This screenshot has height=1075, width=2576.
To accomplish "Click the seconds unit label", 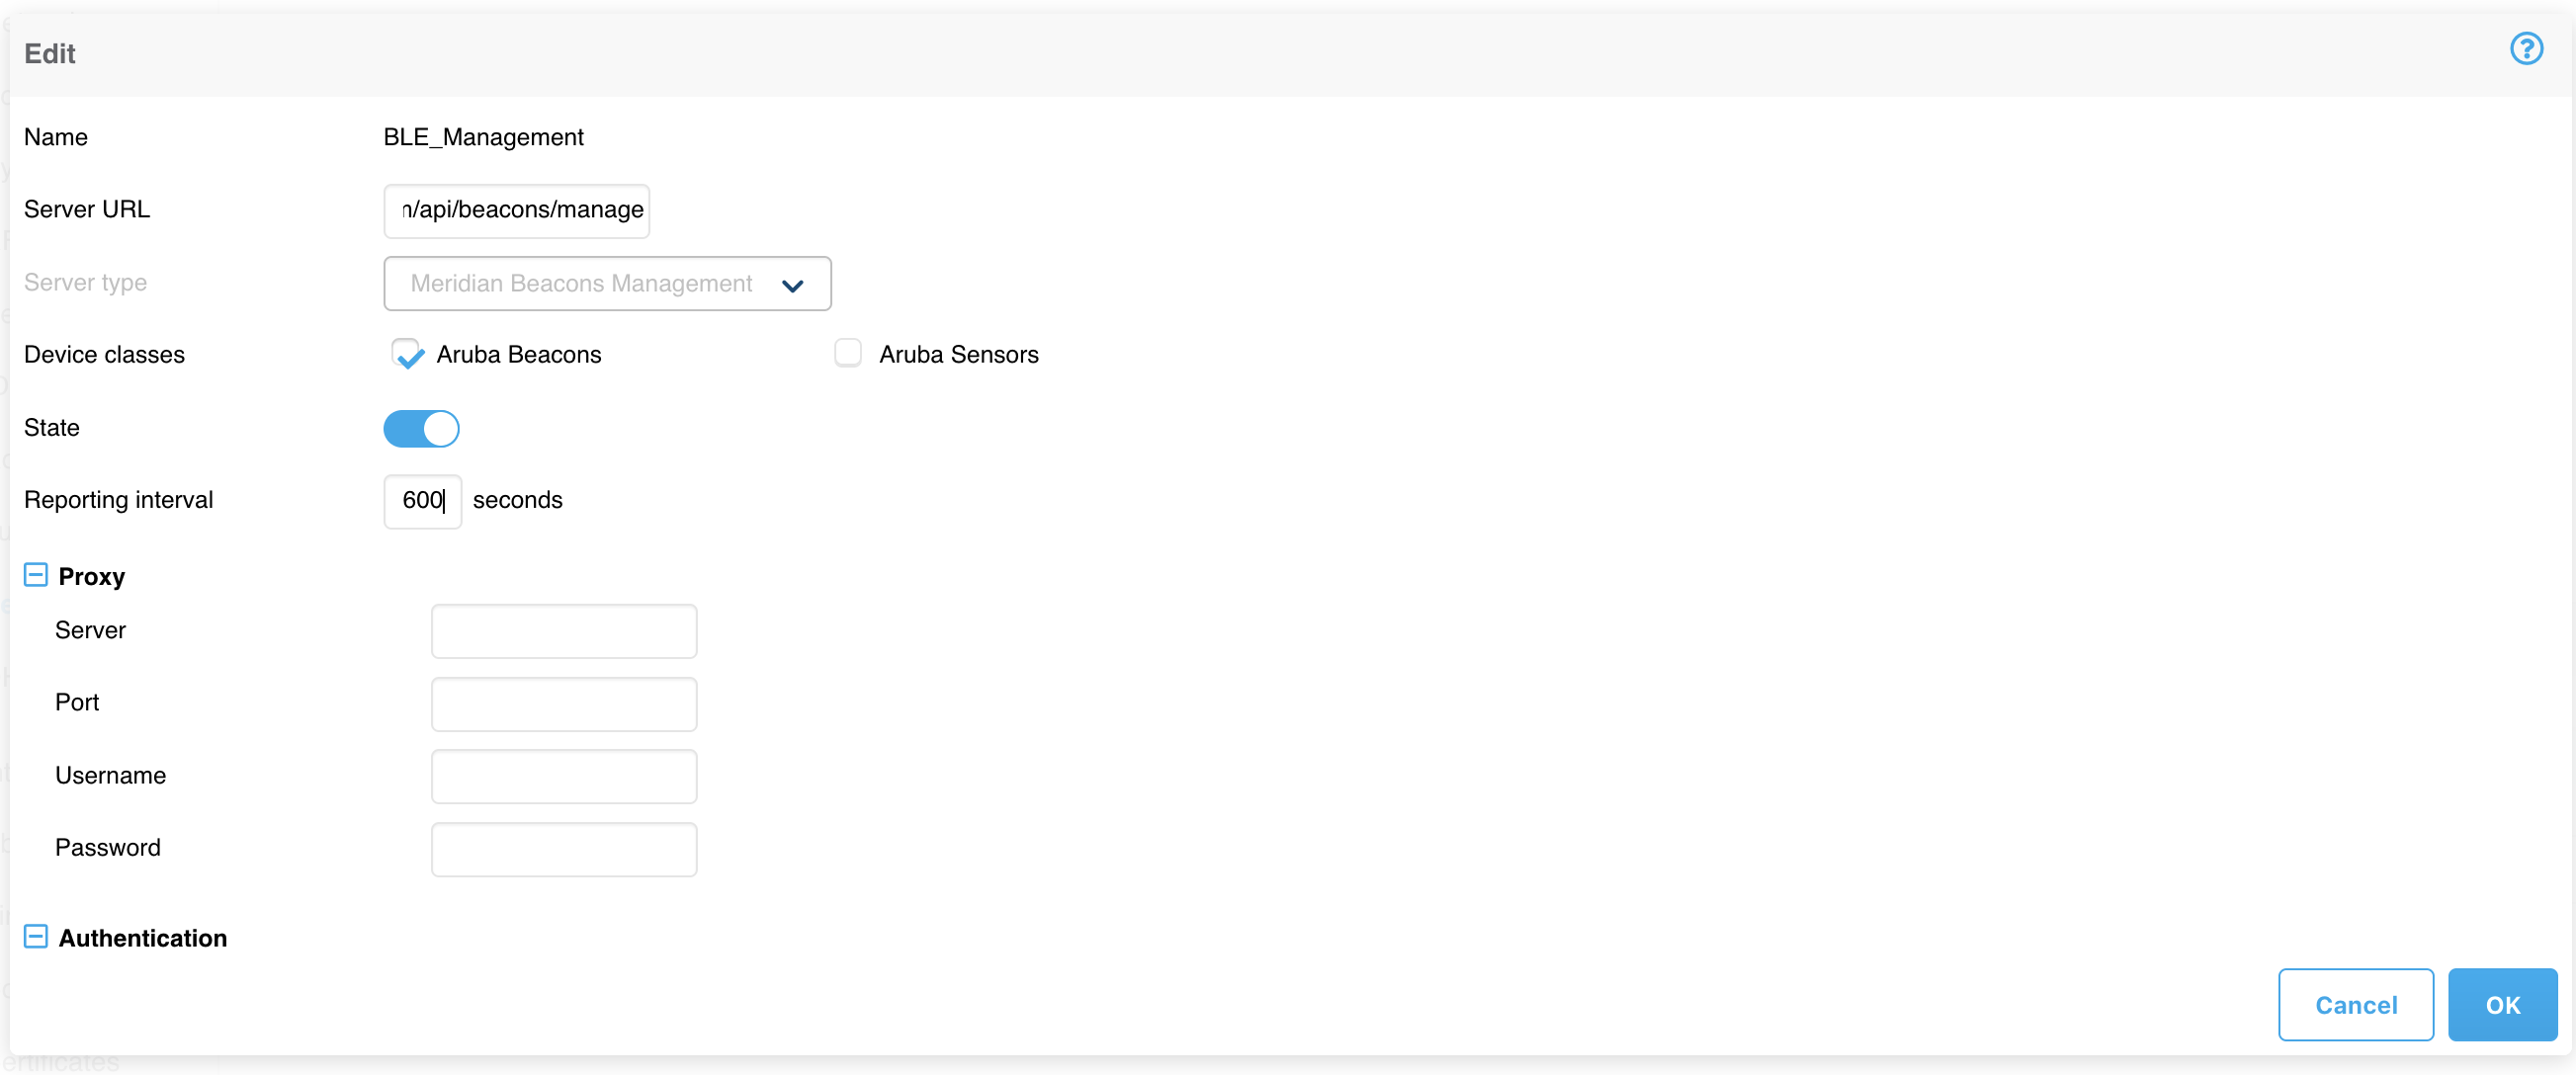I will point(517,500).
